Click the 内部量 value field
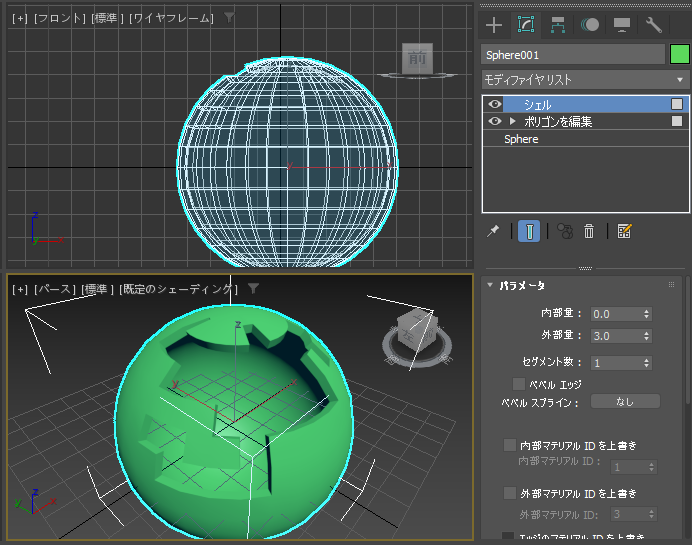Screen dimensions: 692x545 (617, 314)
